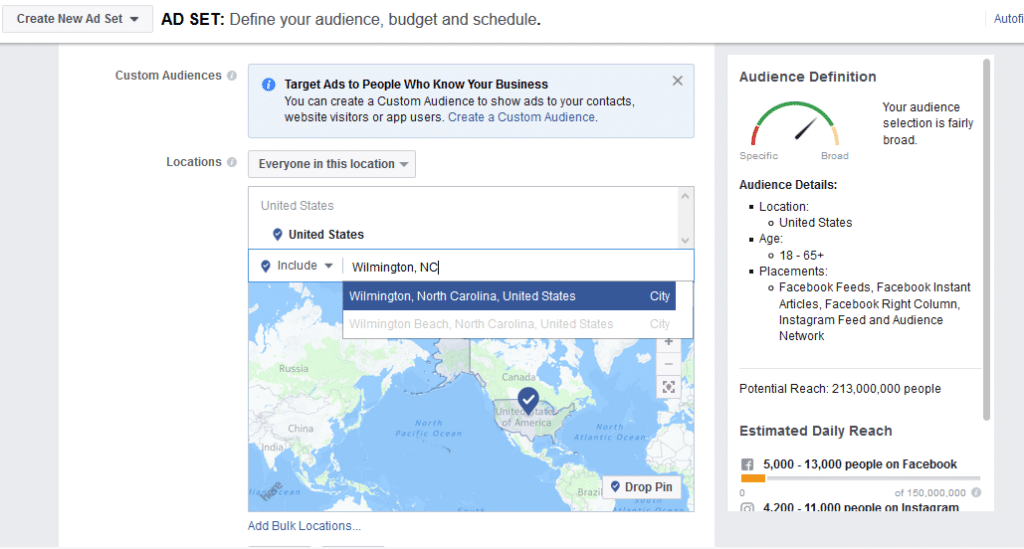Viewport: 1024px width, 549px height.
Task: Click the United States location pin icon
Action: pos(278,234)
